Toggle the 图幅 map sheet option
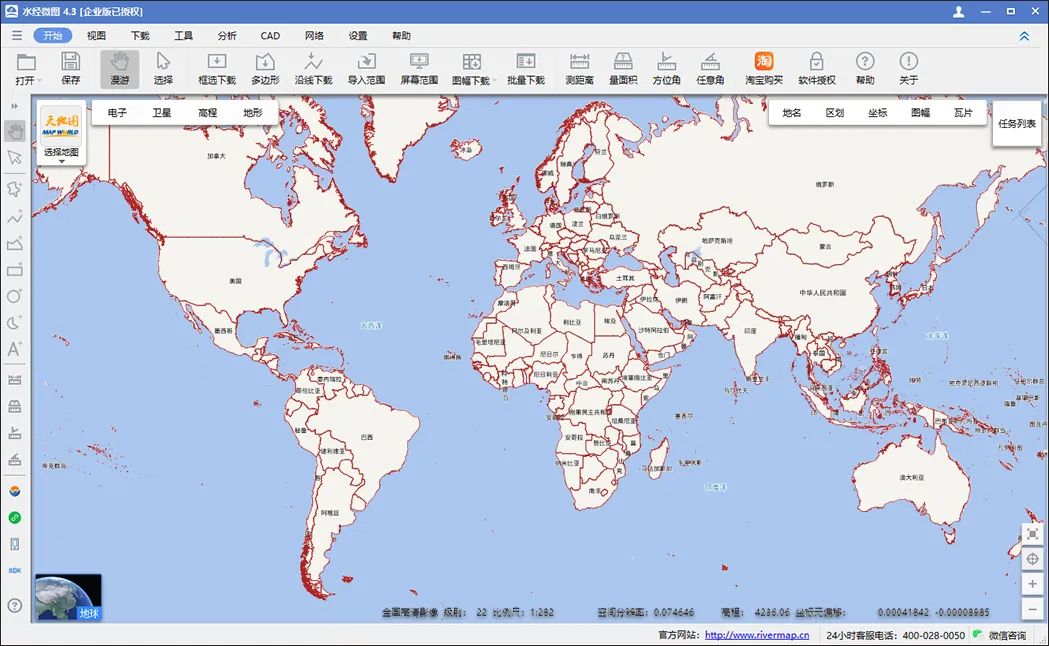The width and height of the screenshot is (1049, 646). (921, 112)
